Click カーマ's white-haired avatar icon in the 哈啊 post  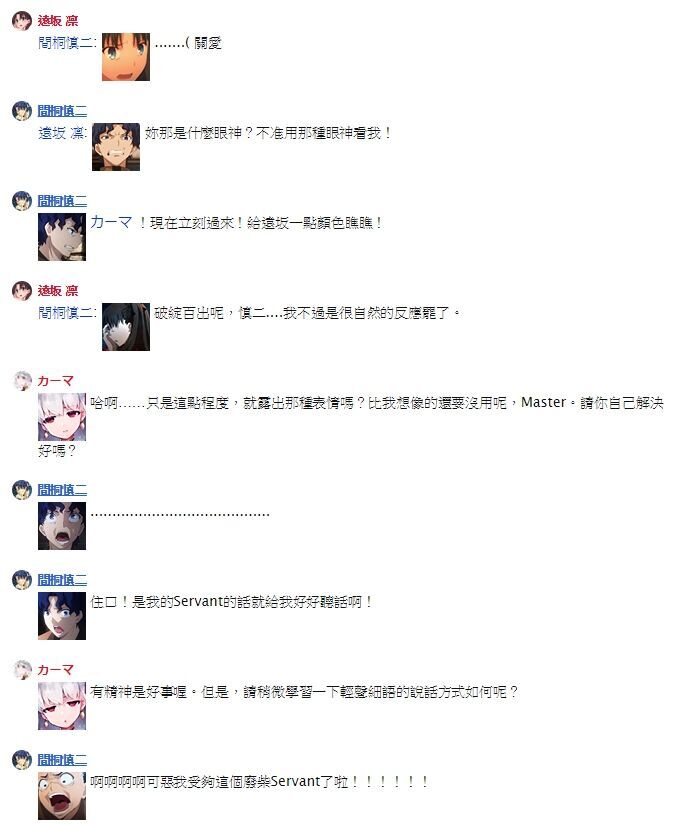click(x=22, y=380)
